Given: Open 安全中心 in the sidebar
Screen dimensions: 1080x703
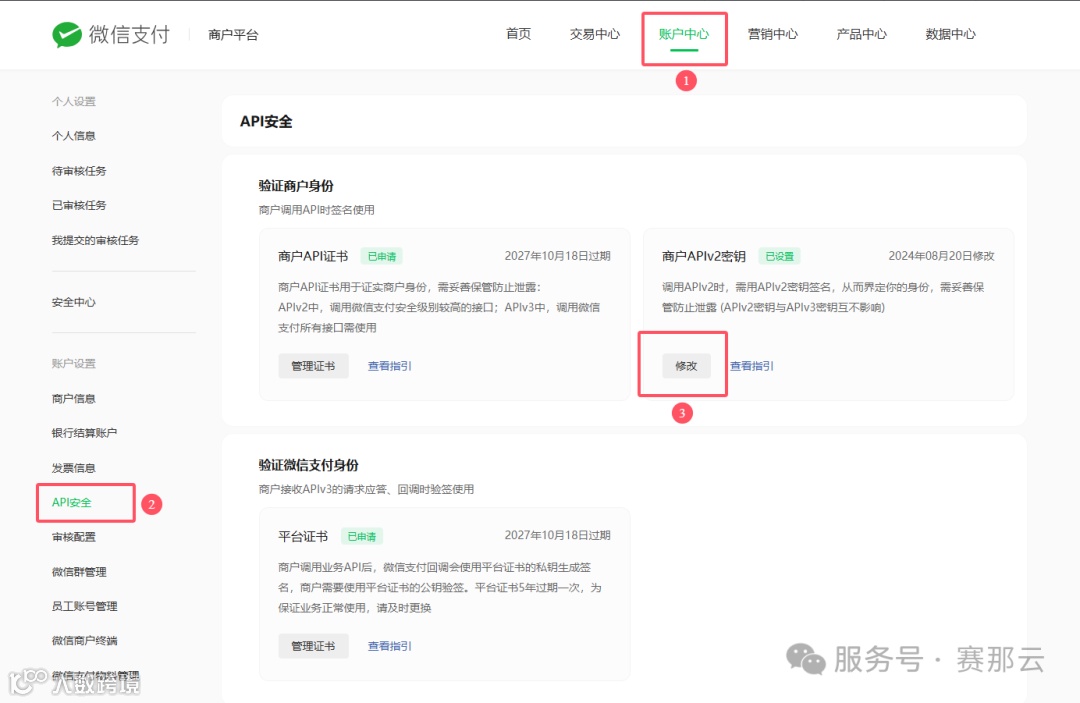Looking at the screenshot, I should pos(74,302).
